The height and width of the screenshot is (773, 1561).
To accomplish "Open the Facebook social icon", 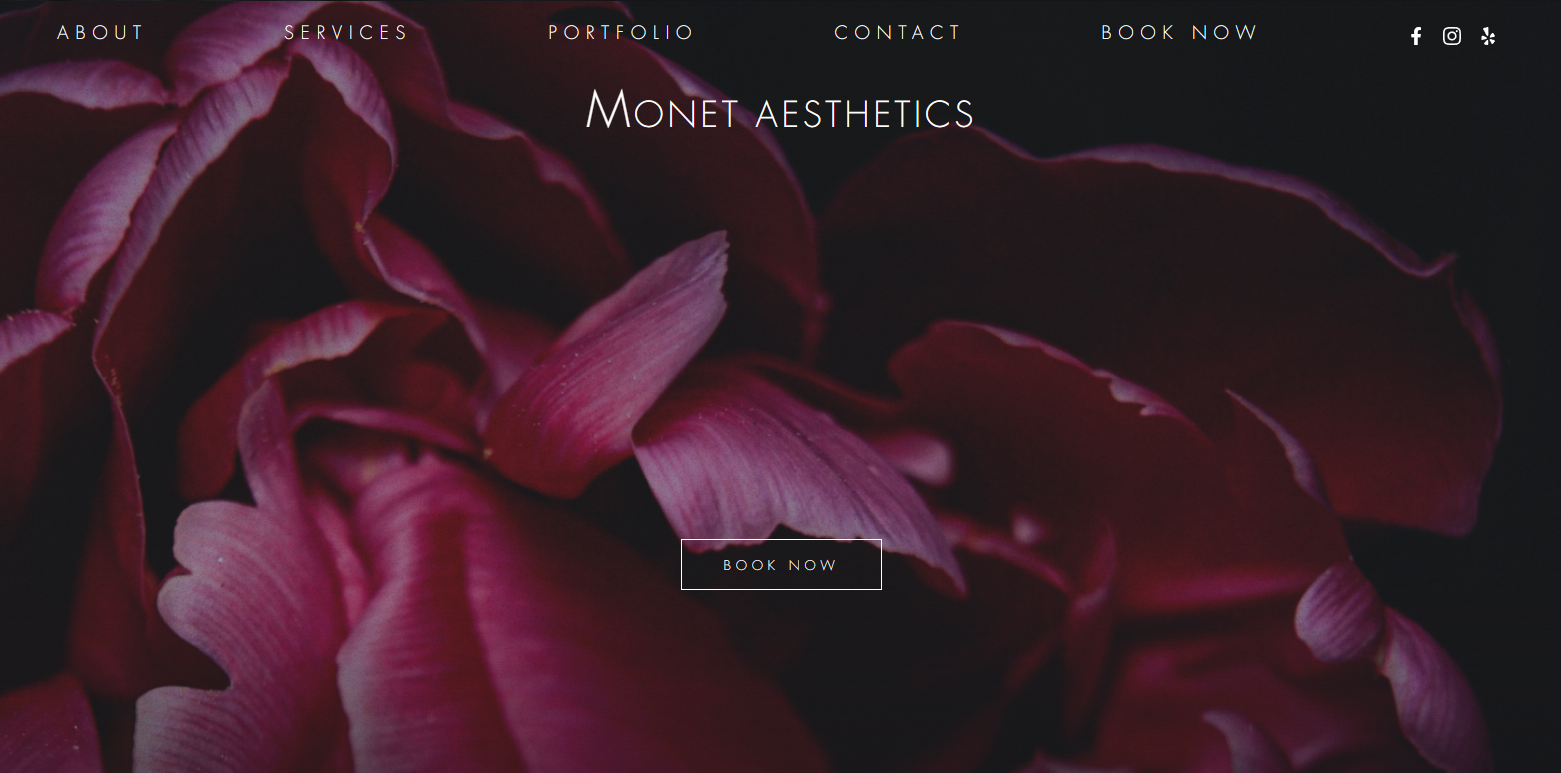I will tap(1416, 37).
